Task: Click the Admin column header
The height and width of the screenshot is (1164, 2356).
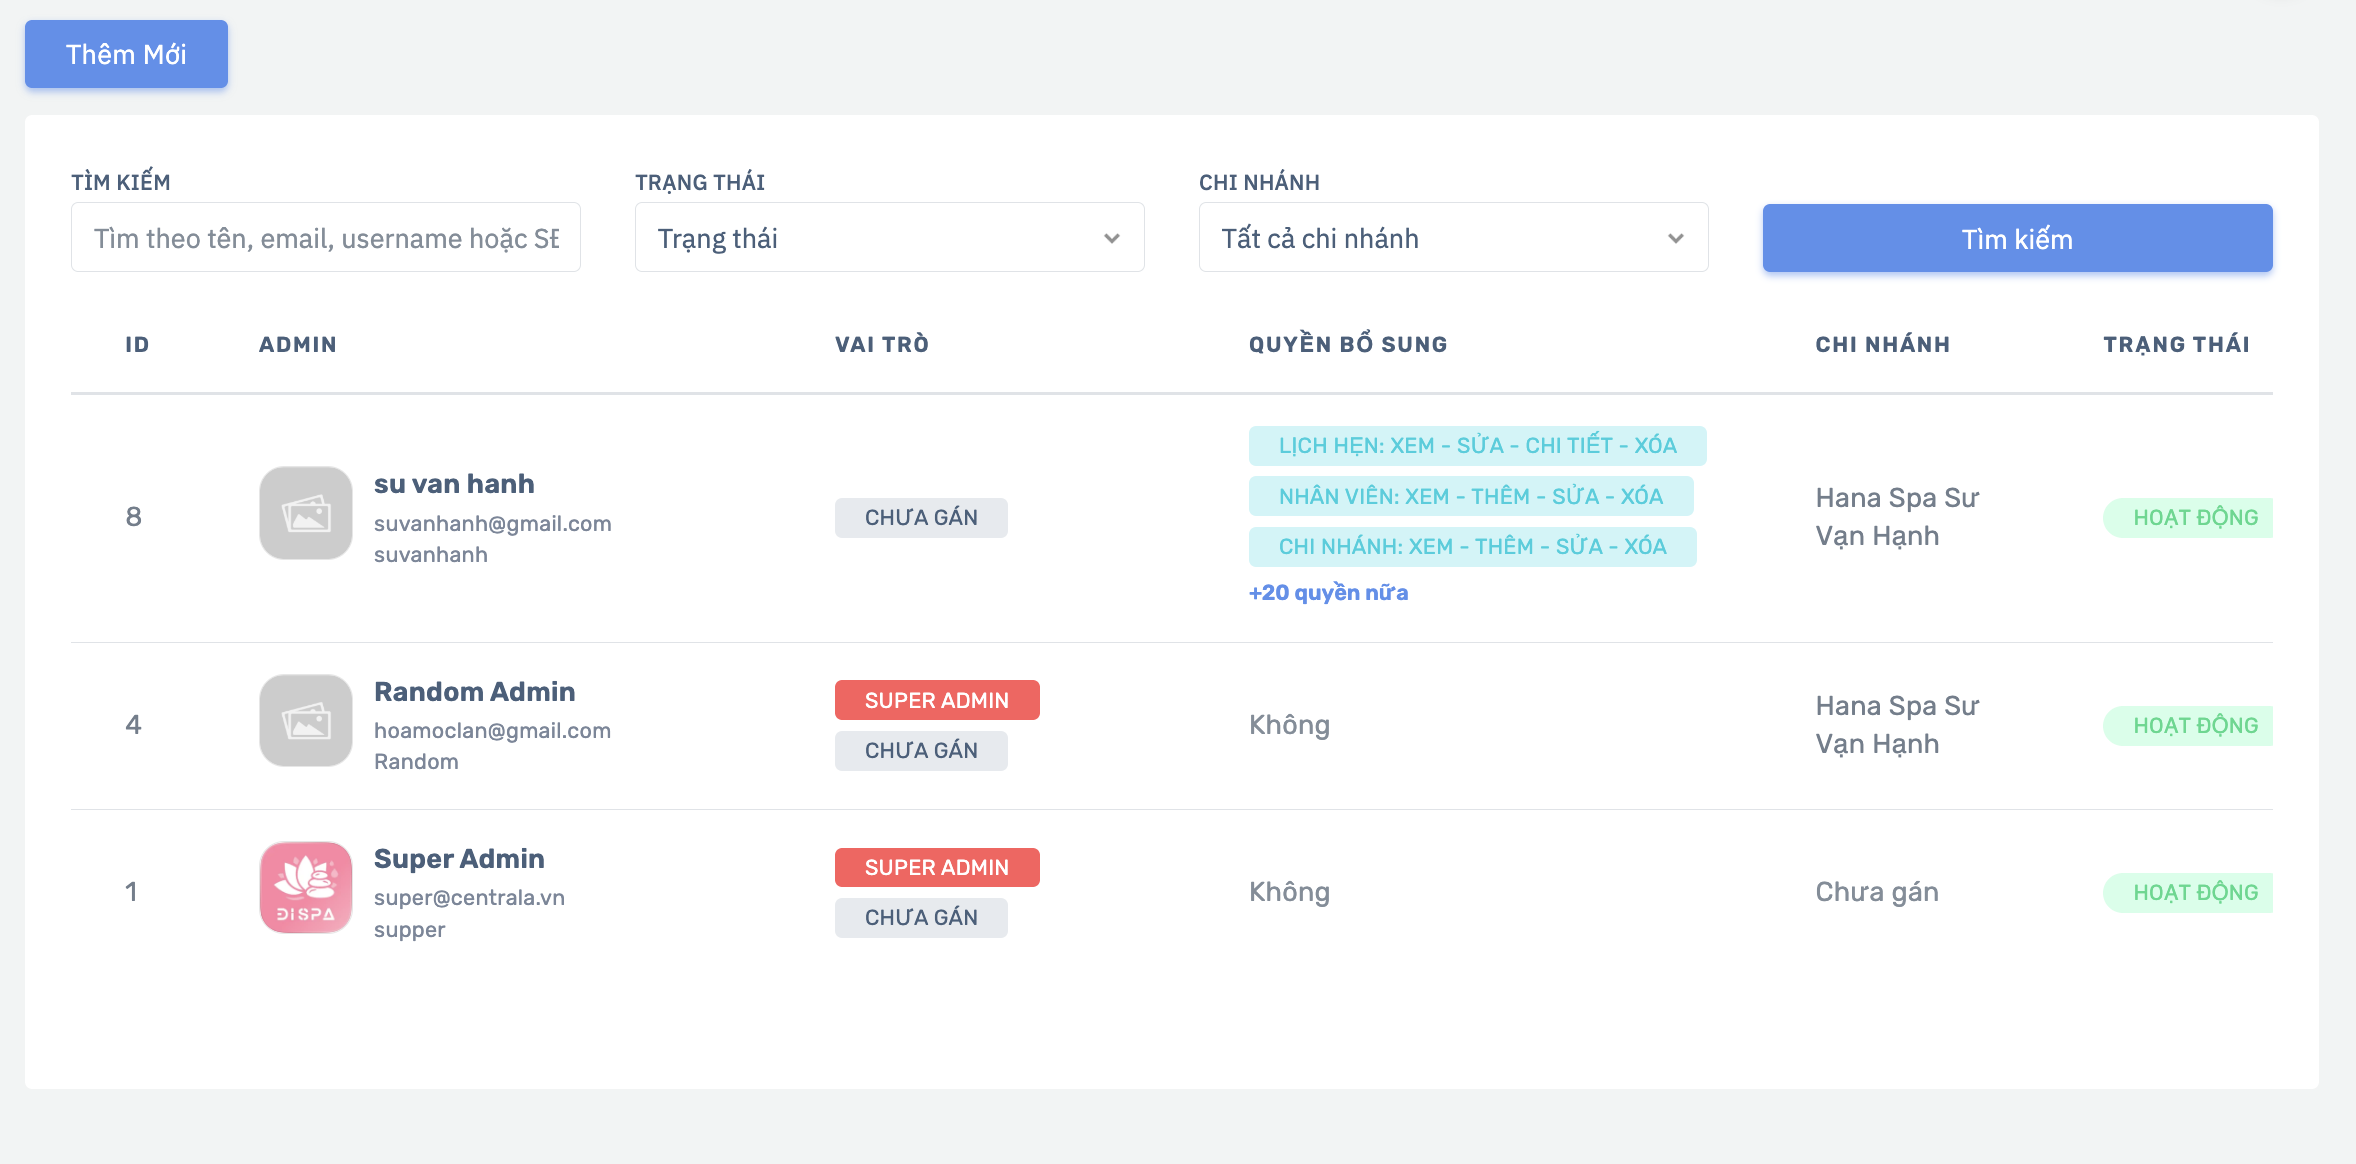Action: tap(298, 345)
